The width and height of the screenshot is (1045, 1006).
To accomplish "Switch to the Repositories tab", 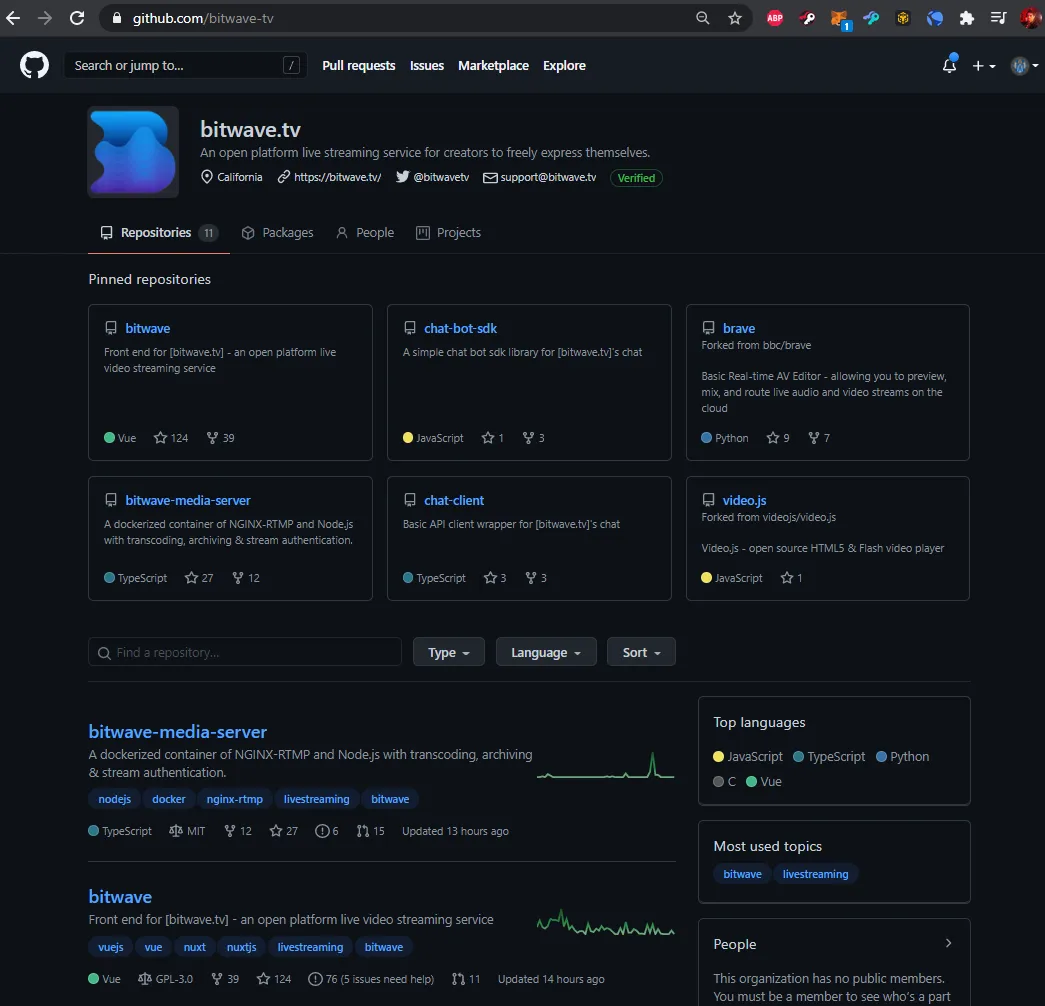I will click(159, 233).
